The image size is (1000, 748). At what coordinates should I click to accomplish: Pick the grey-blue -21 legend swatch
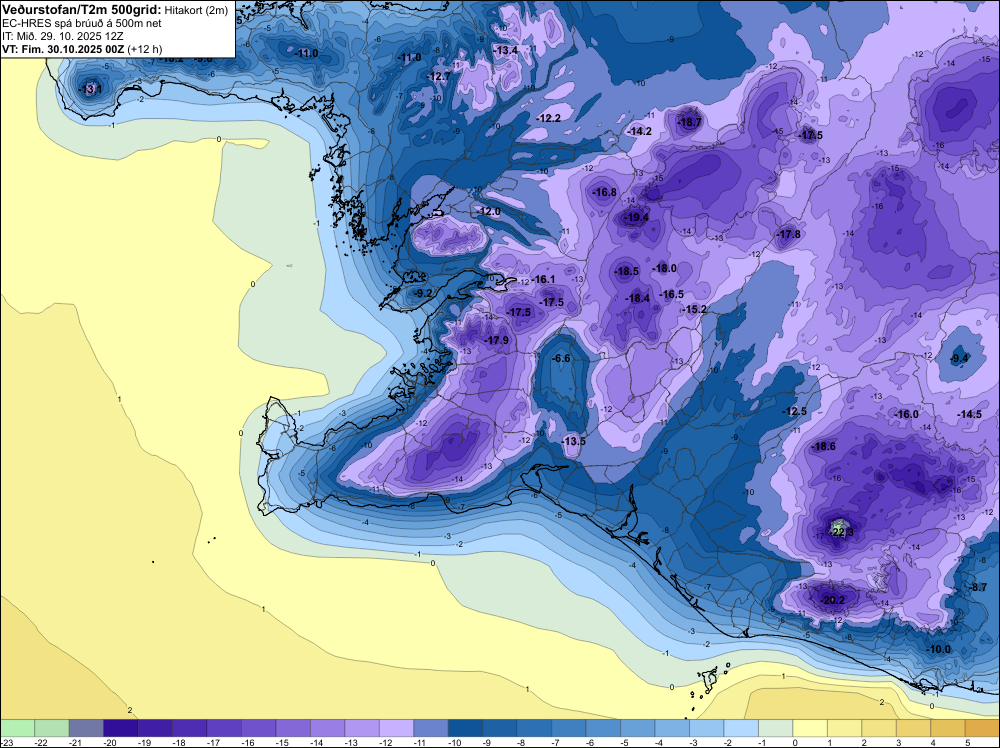pos(85,728)
